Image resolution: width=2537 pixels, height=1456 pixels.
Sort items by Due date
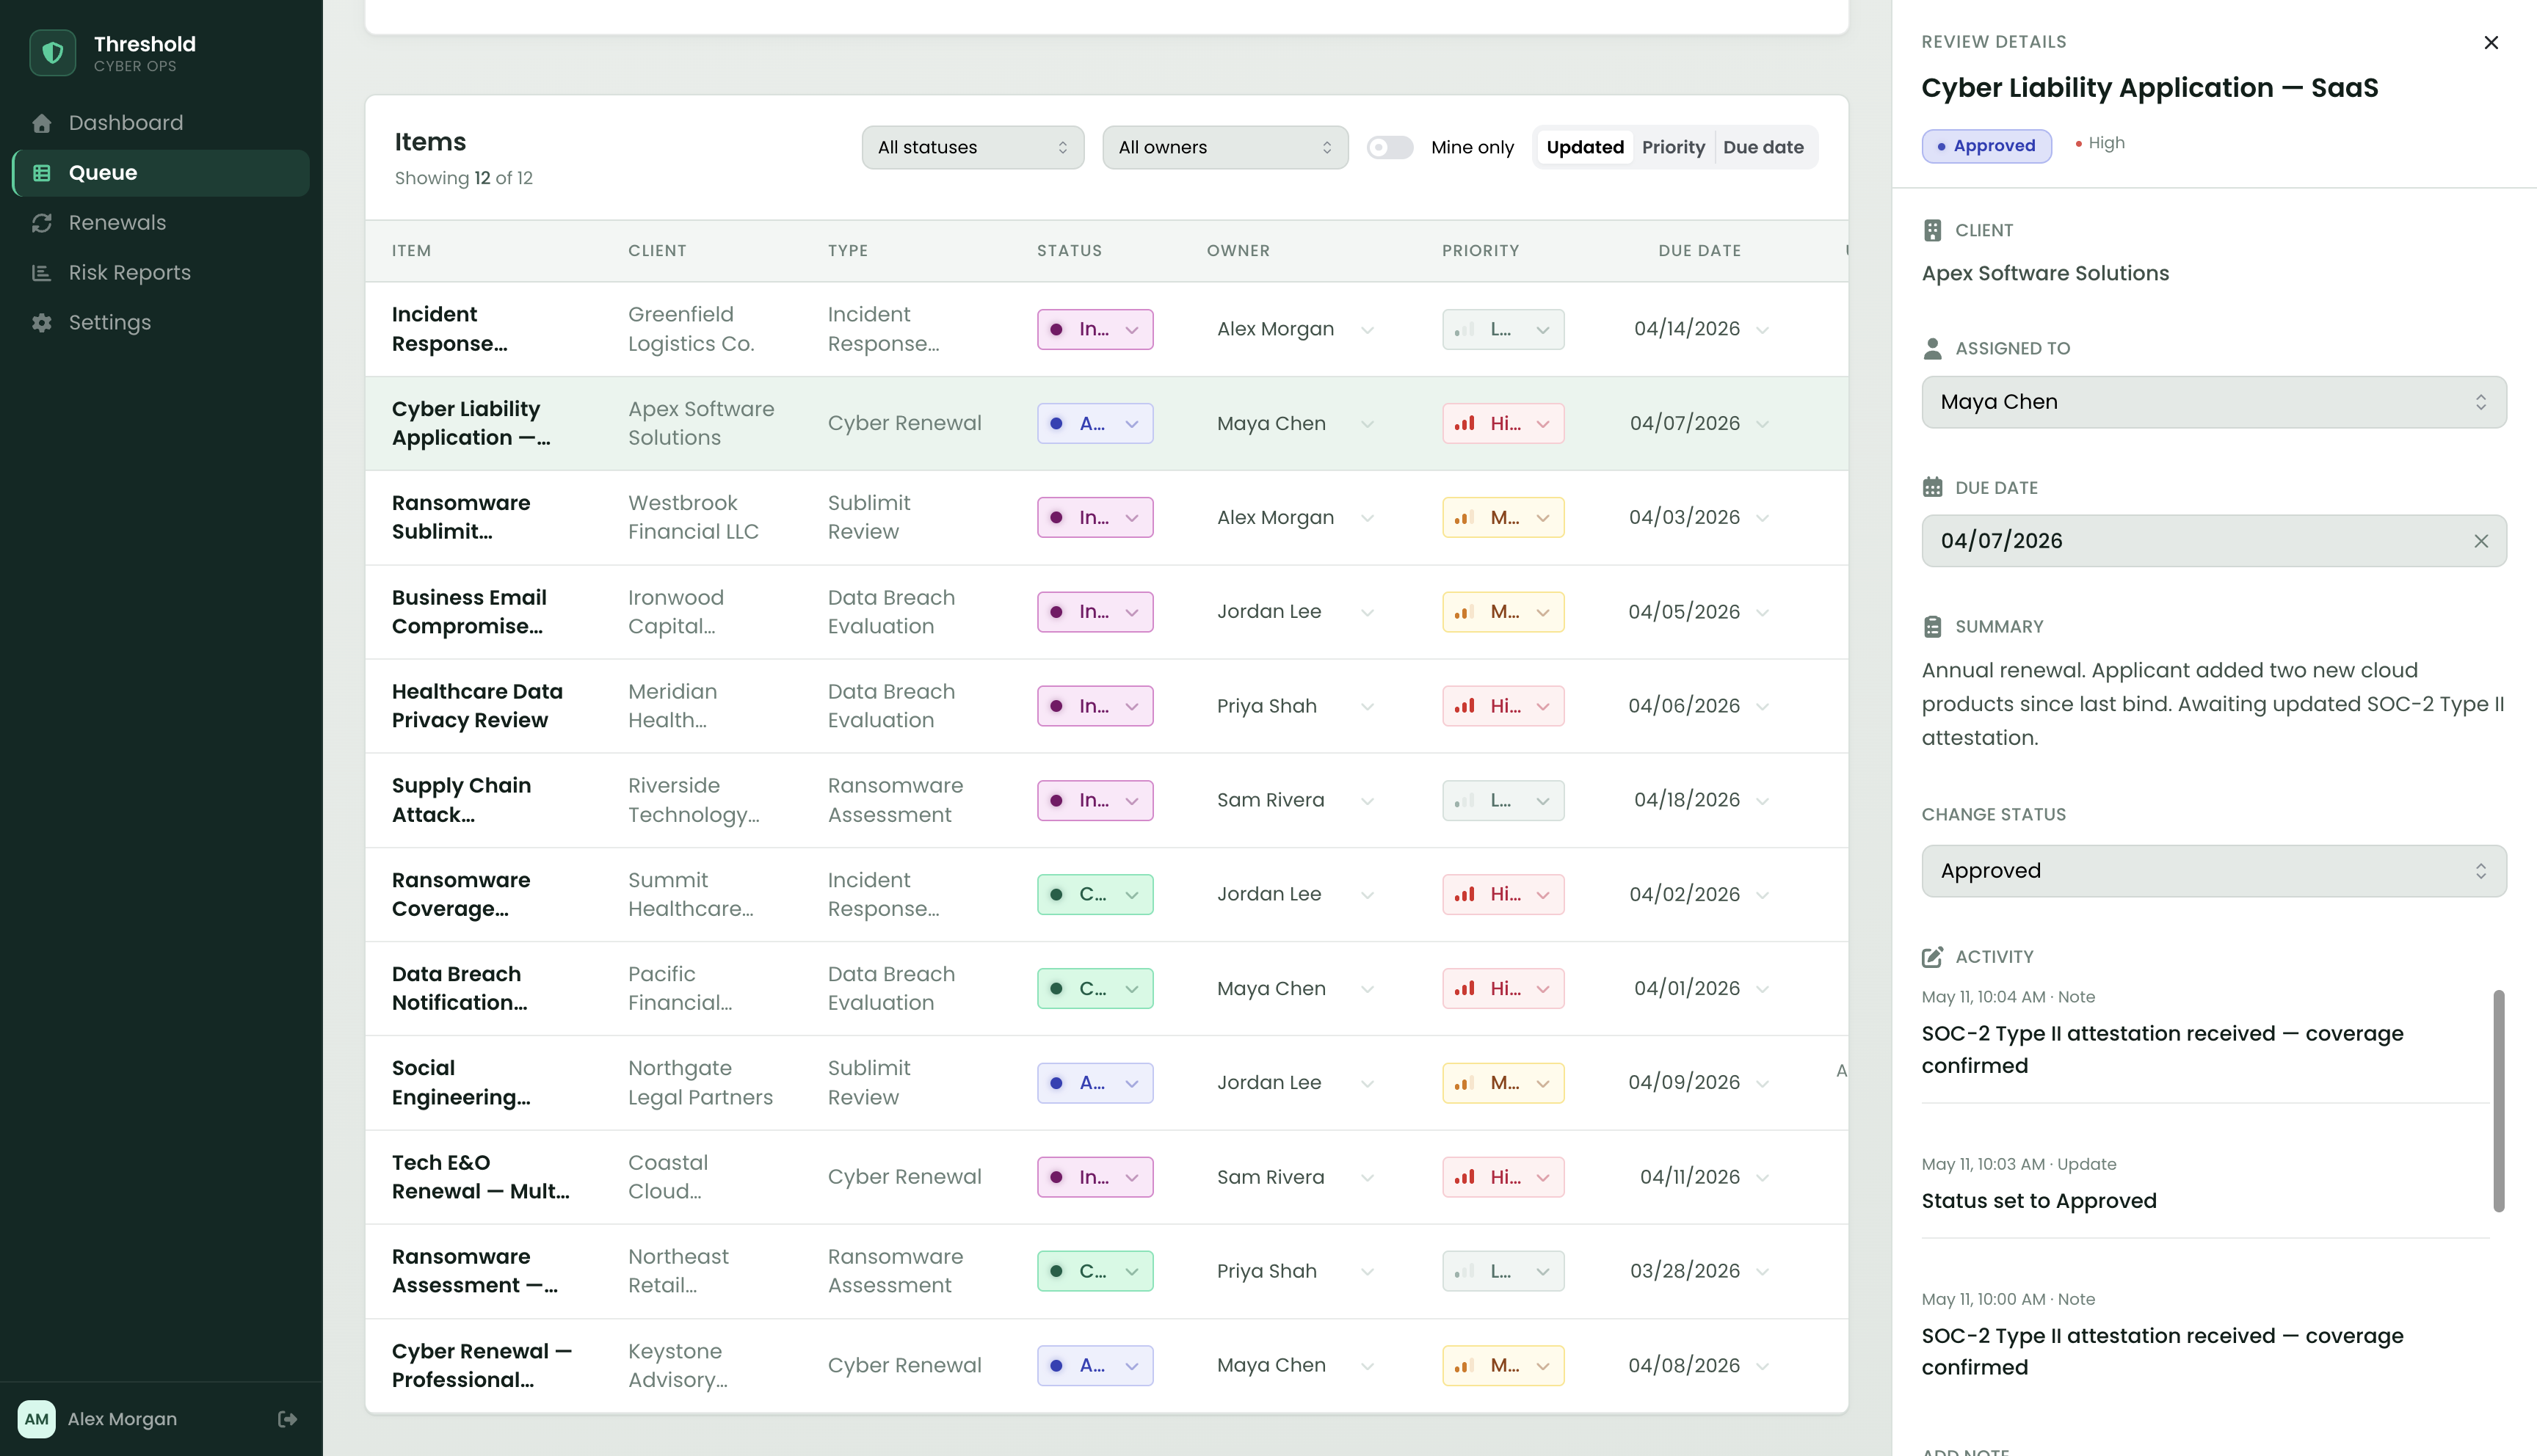(x=1763, y=147)
